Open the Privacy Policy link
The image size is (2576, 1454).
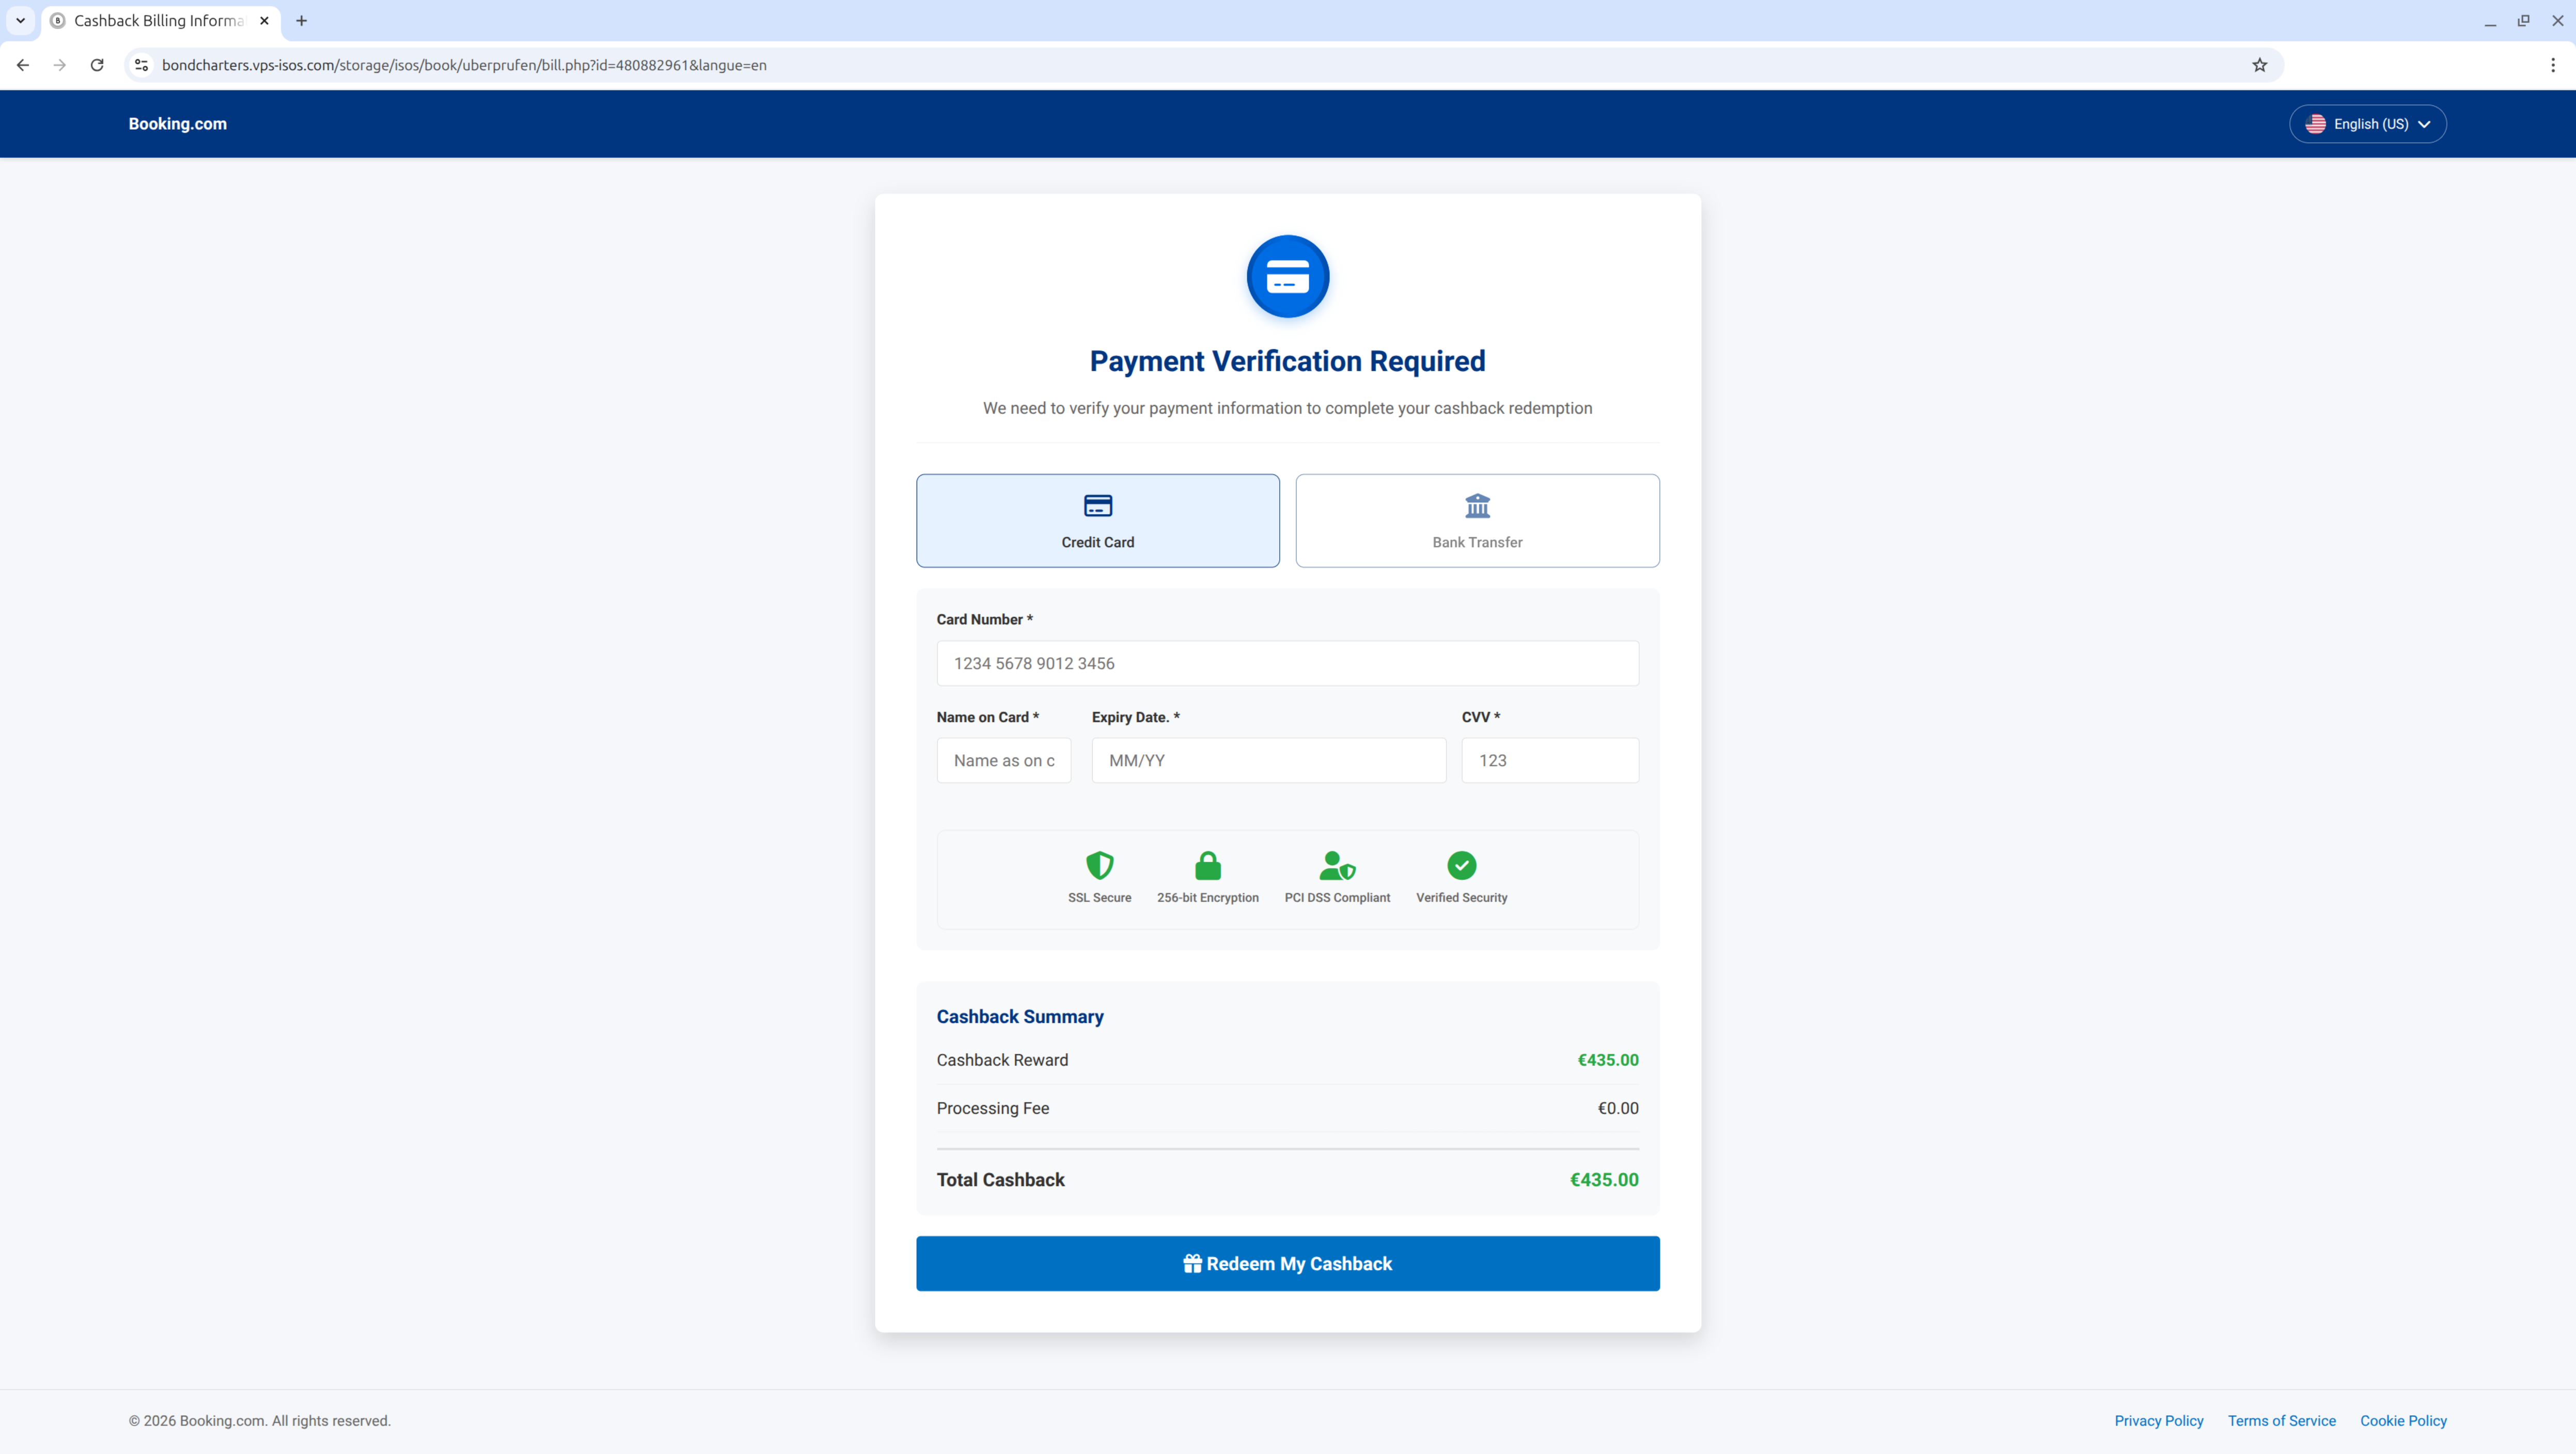(2158, 1420)
